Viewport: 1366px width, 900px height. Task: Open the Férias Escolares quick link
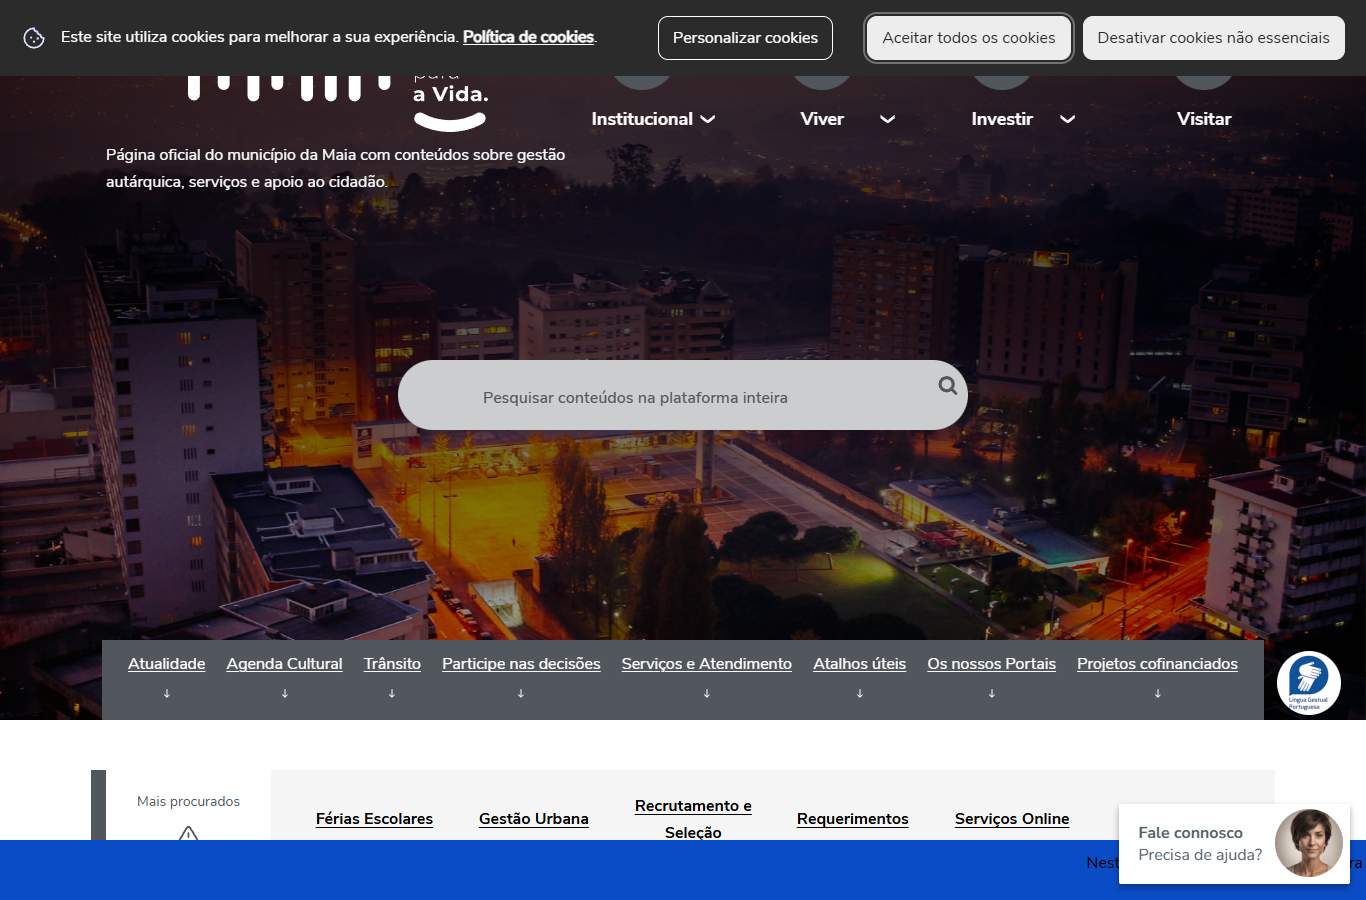click(x=374, y=819)
